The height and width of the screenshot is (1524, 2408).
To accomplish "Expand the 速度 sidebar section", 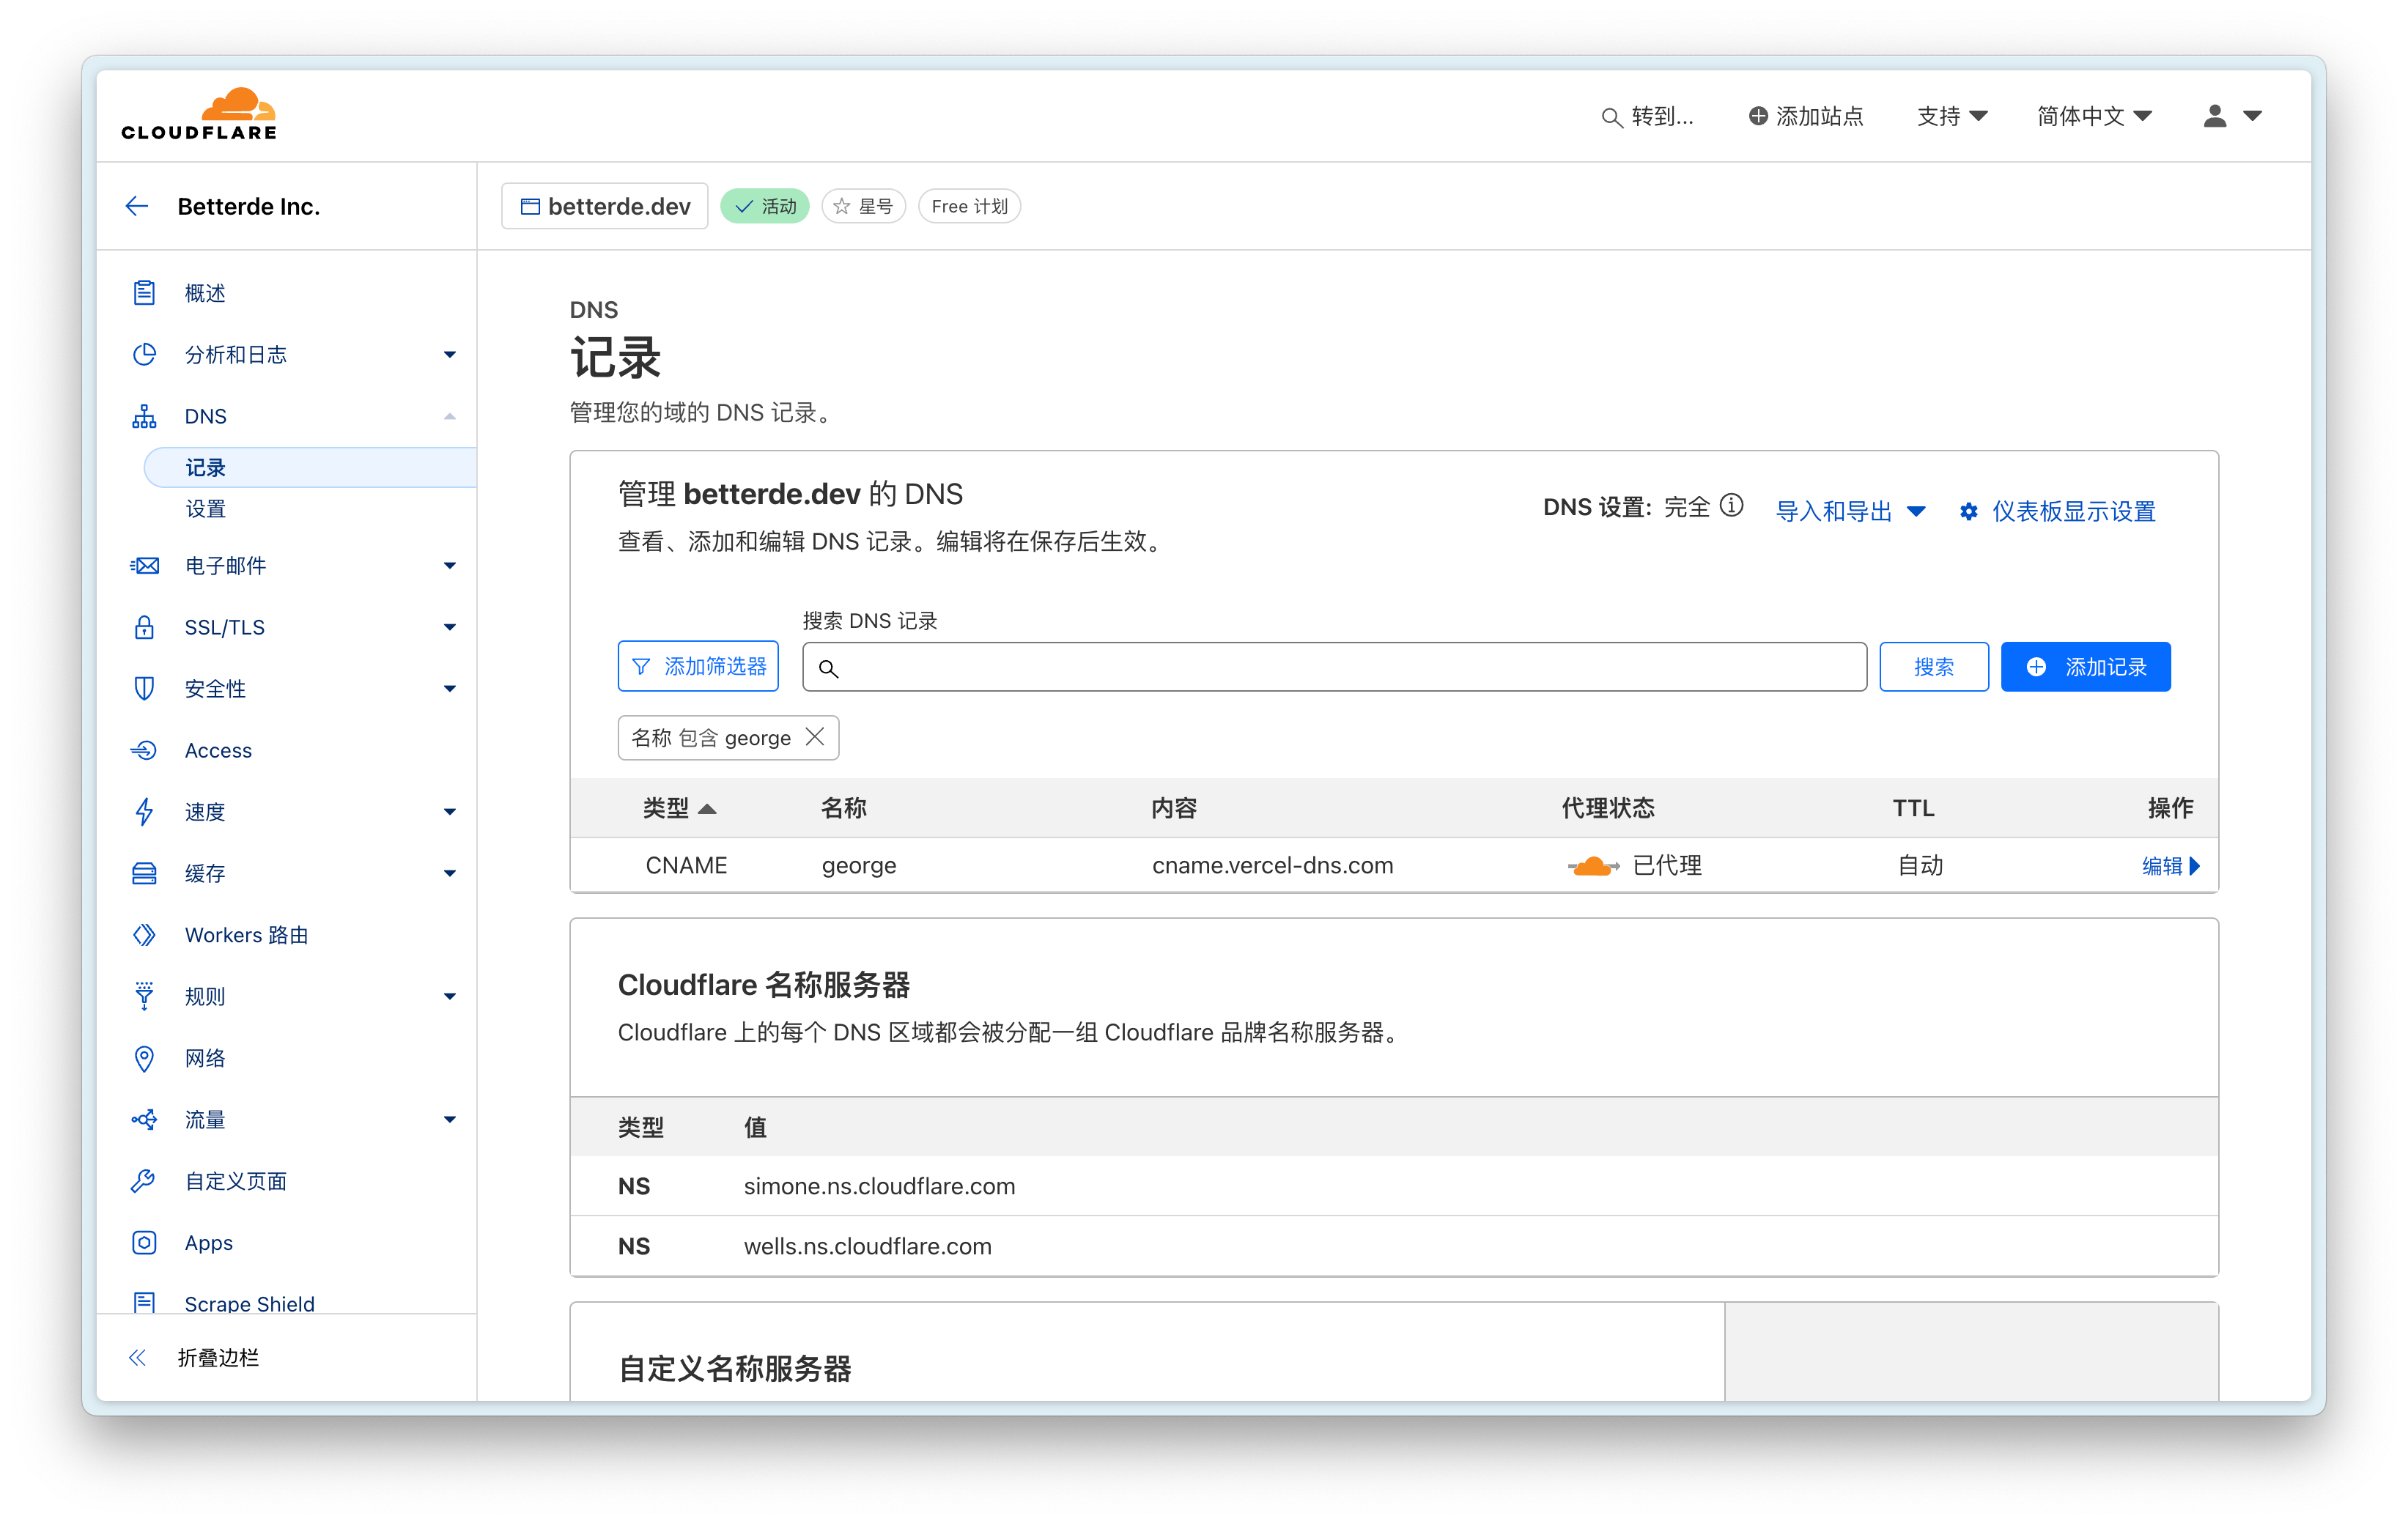I will point(450,811).
